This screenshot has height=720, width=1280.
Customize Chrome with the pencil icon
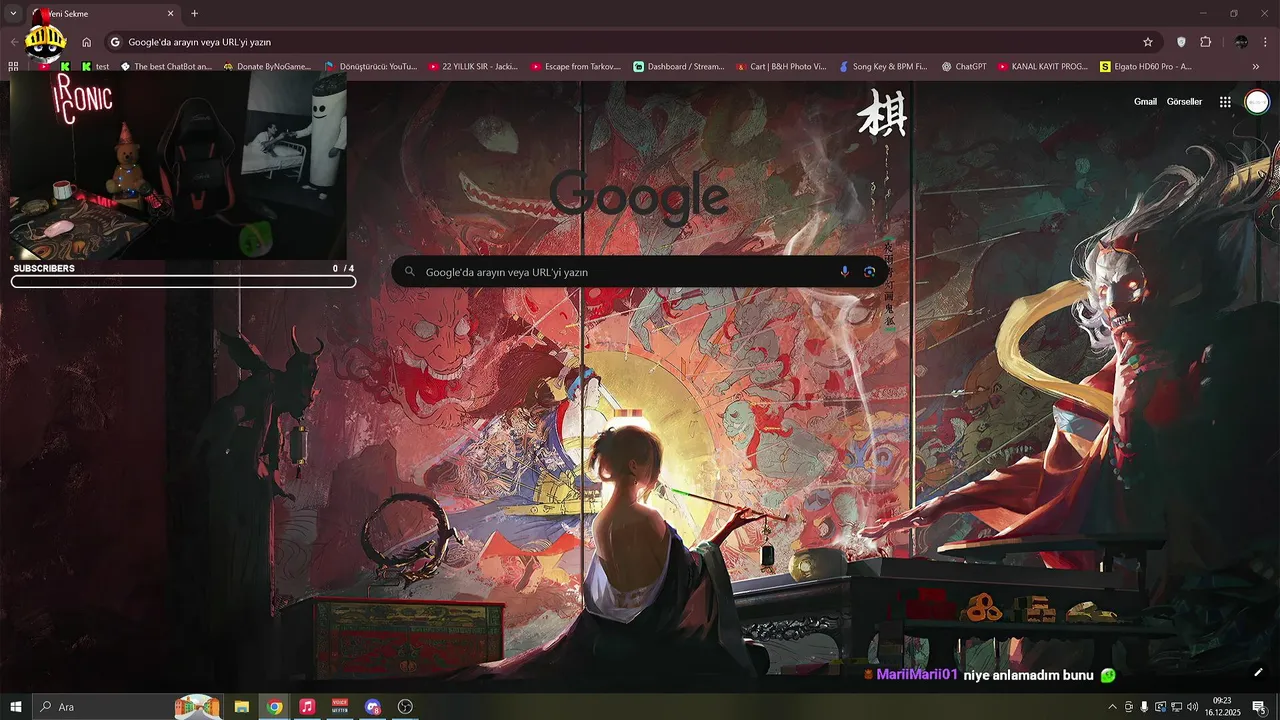click(x=1258, y=672)
